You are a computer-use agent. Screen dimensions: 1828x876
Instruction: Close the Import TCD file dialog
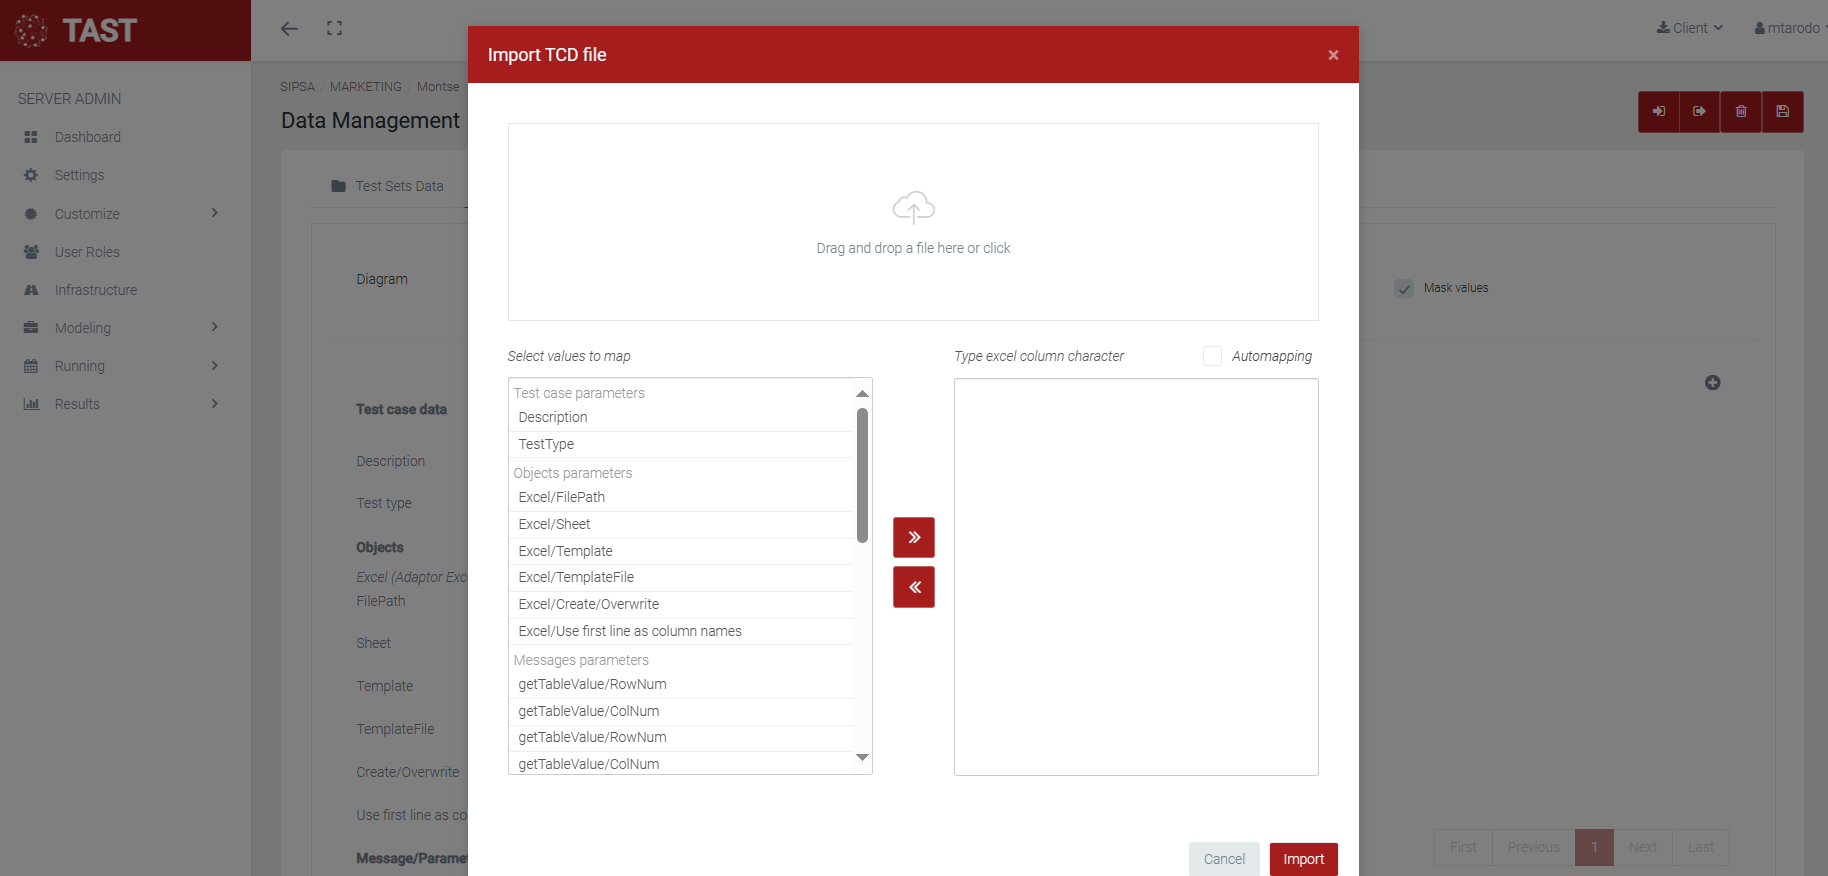click(x=1332, y=55)
